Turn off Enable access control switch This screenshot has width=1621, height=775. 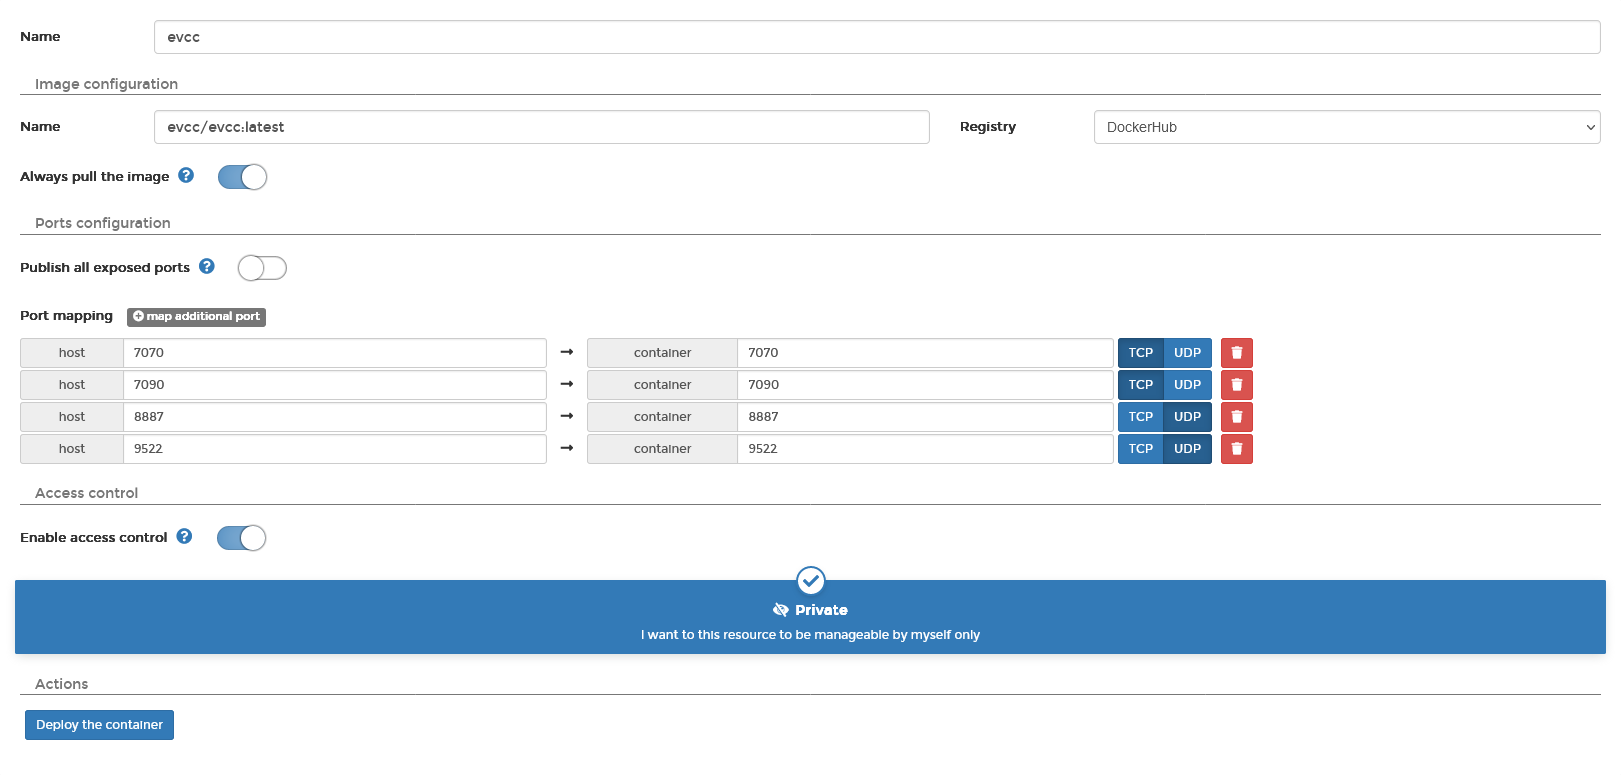pyautogui.click(x=241, y=538)
